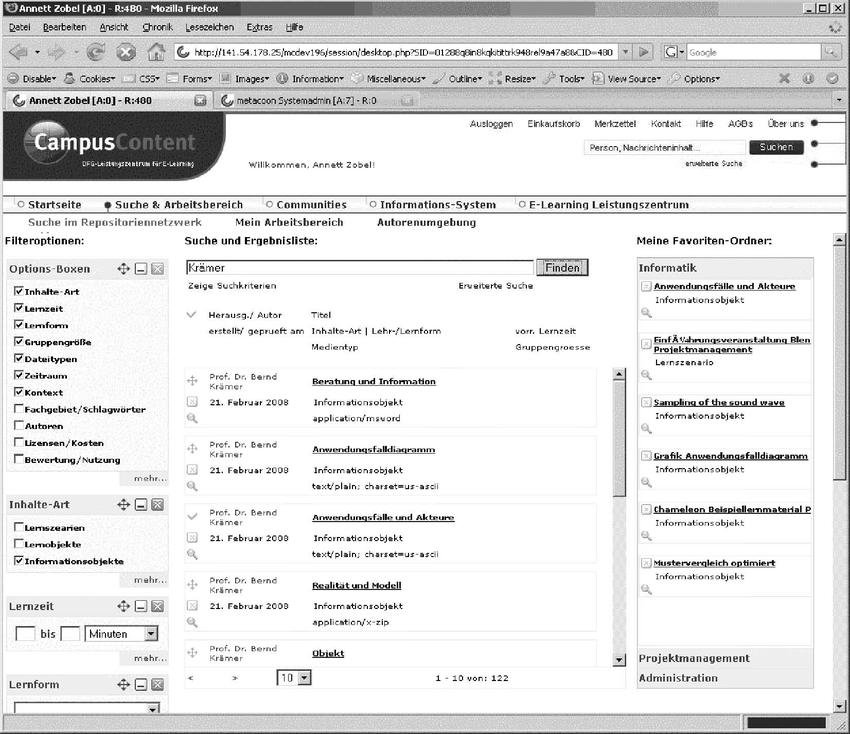Open the results-per-page dropdown showing 10
The image size is (850, 734).
(x=304, y=678)
